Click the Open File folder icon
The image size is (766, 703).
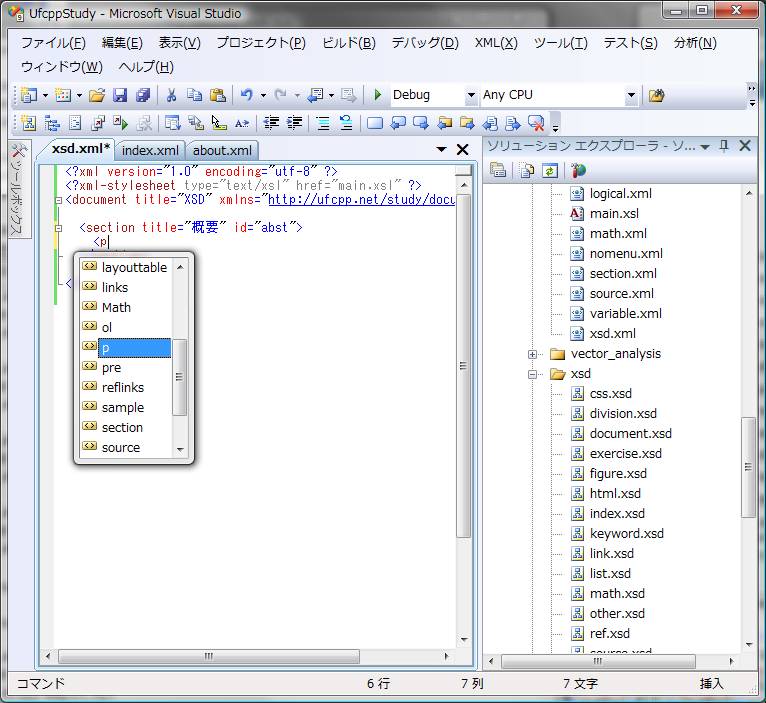point(97,95)
